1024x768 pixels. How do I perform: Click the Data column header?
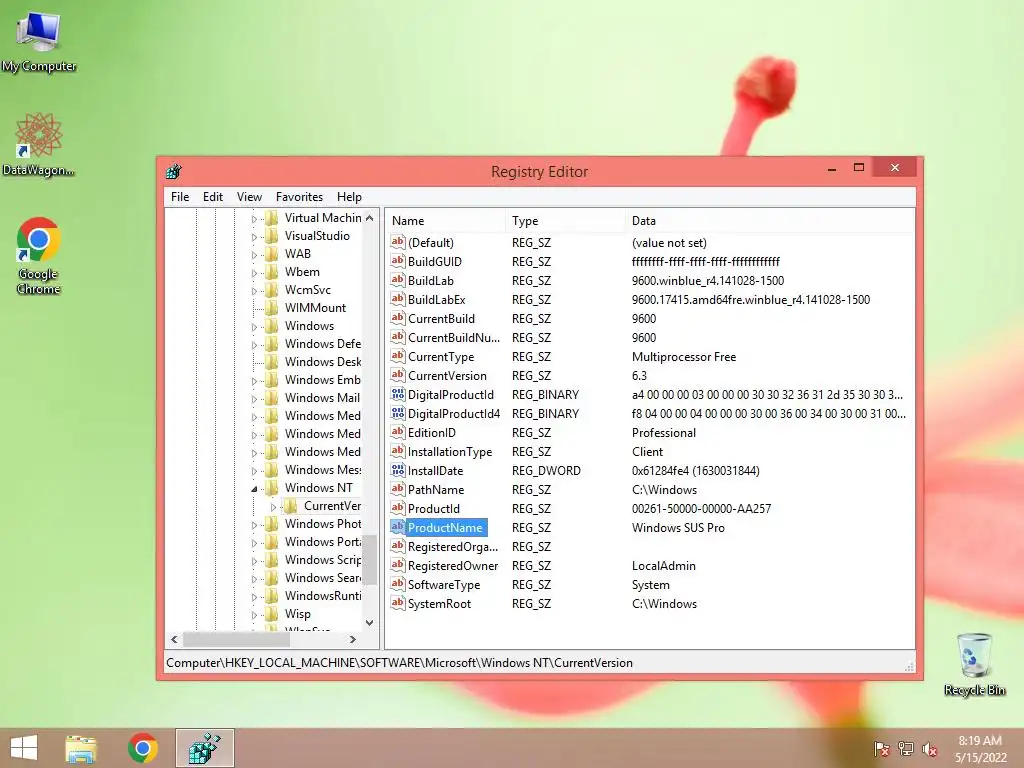(770, 221)
